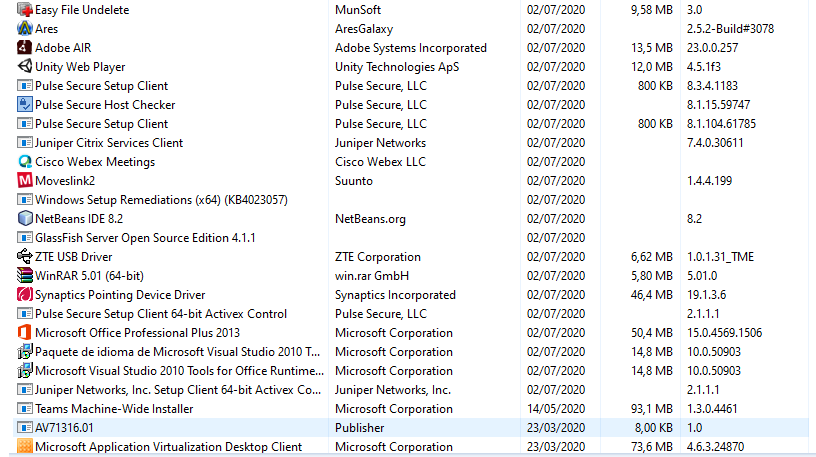The width and height of the screenshot is (816, 457).
Task: Select GlassFish Server Open Source Edition 4.1.1
Action: (x=145, y=238)
